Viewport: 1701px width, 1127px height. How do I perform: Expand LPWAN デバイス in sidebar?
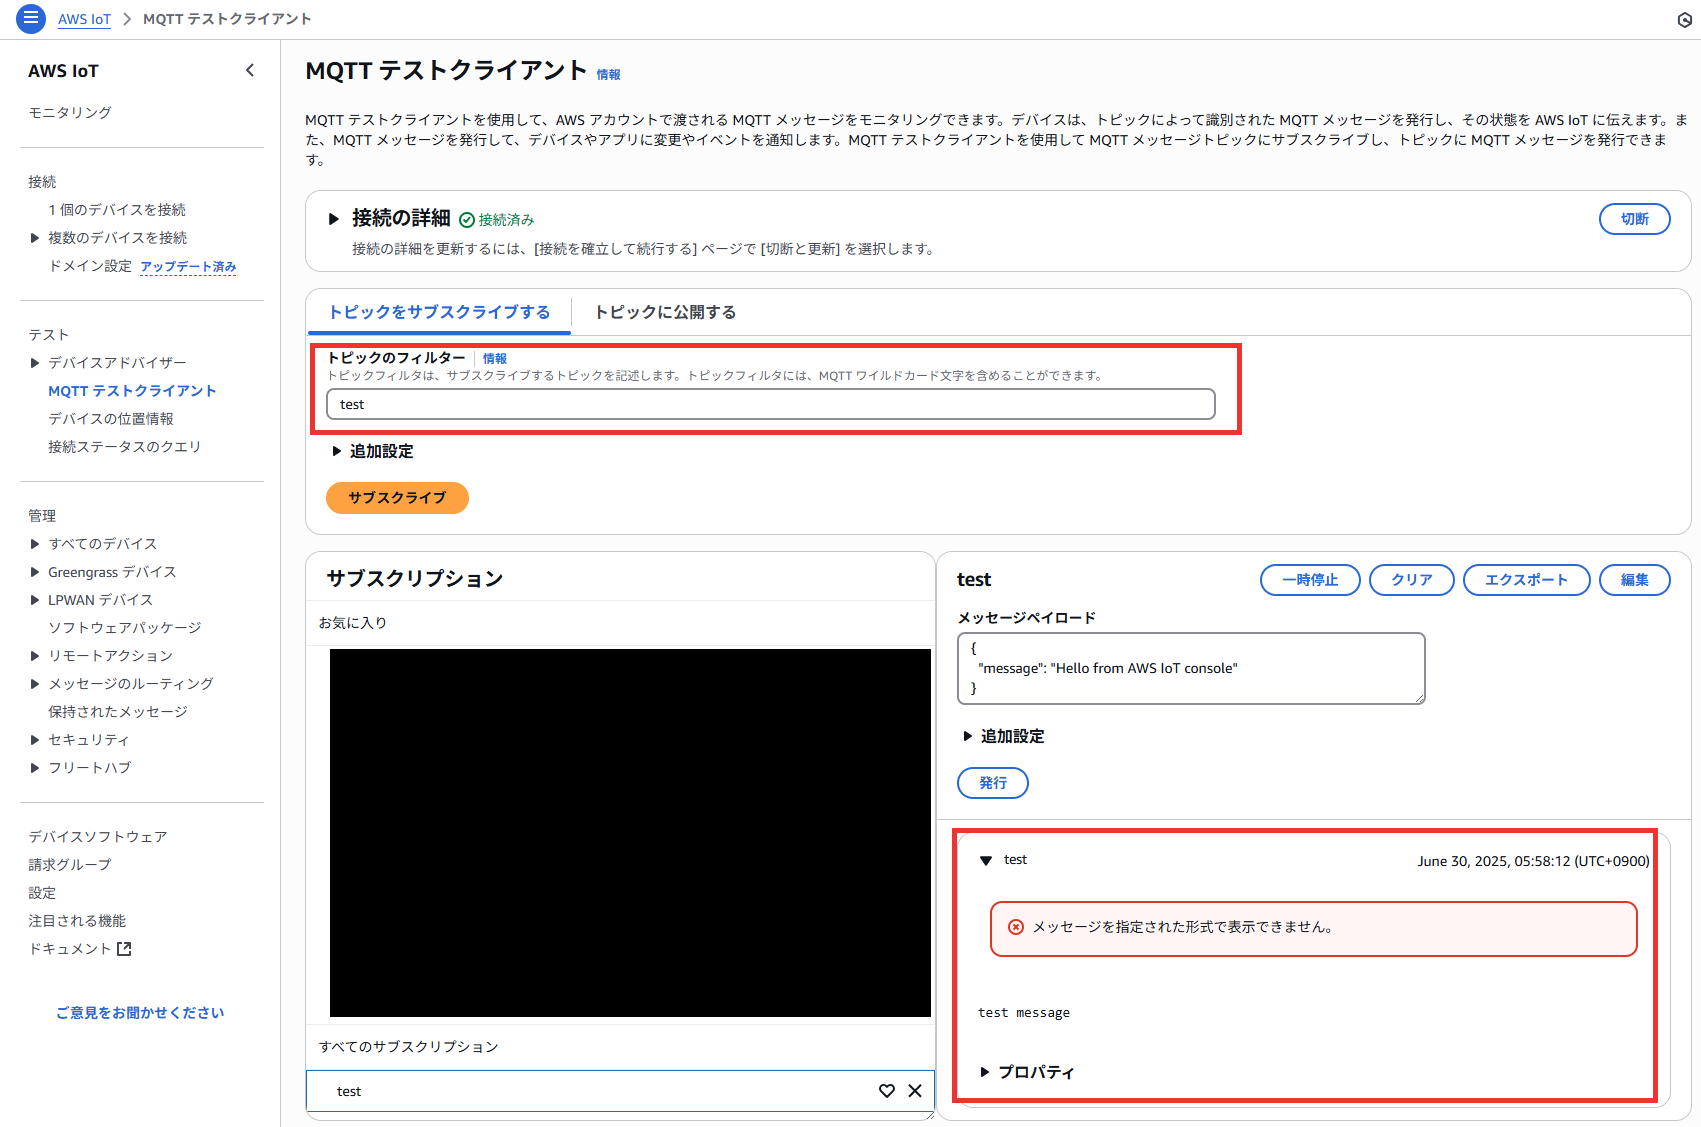35,600
